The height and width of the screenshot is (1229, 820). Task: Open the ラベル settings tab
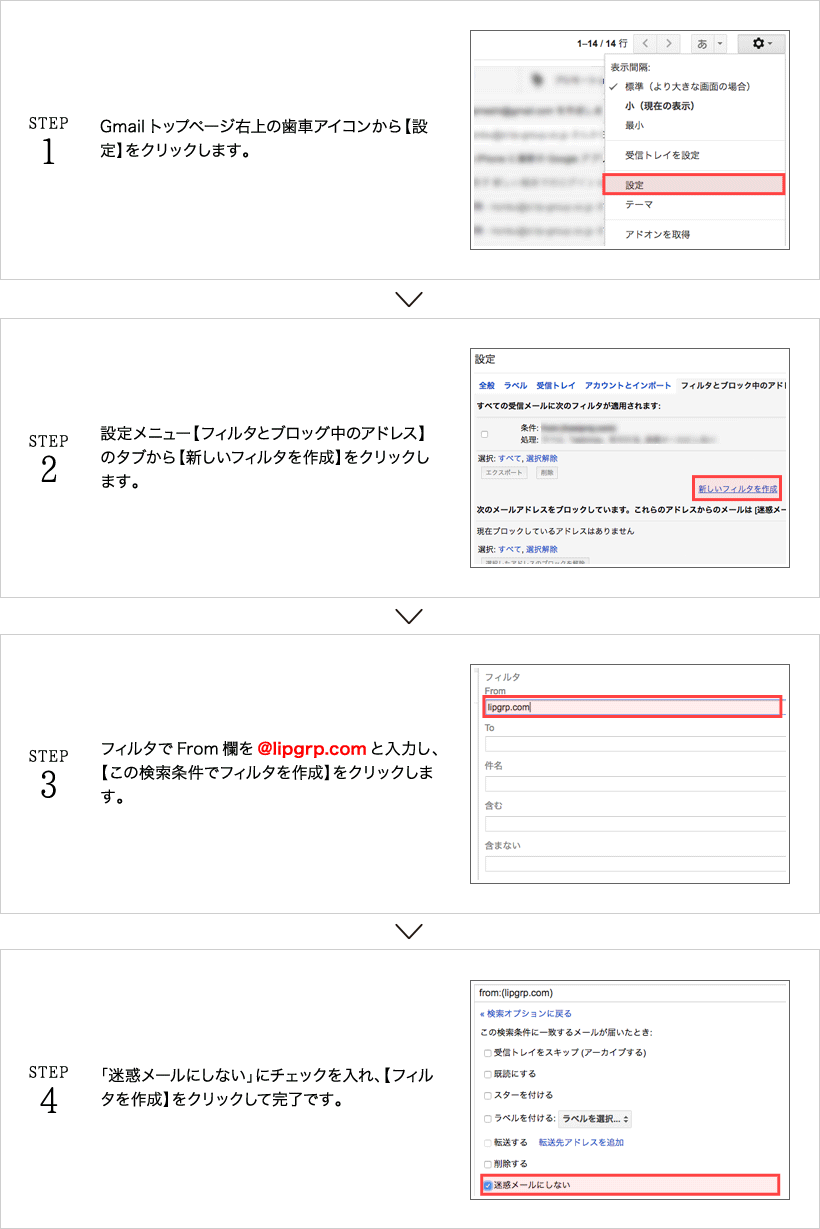pos(515,385)
